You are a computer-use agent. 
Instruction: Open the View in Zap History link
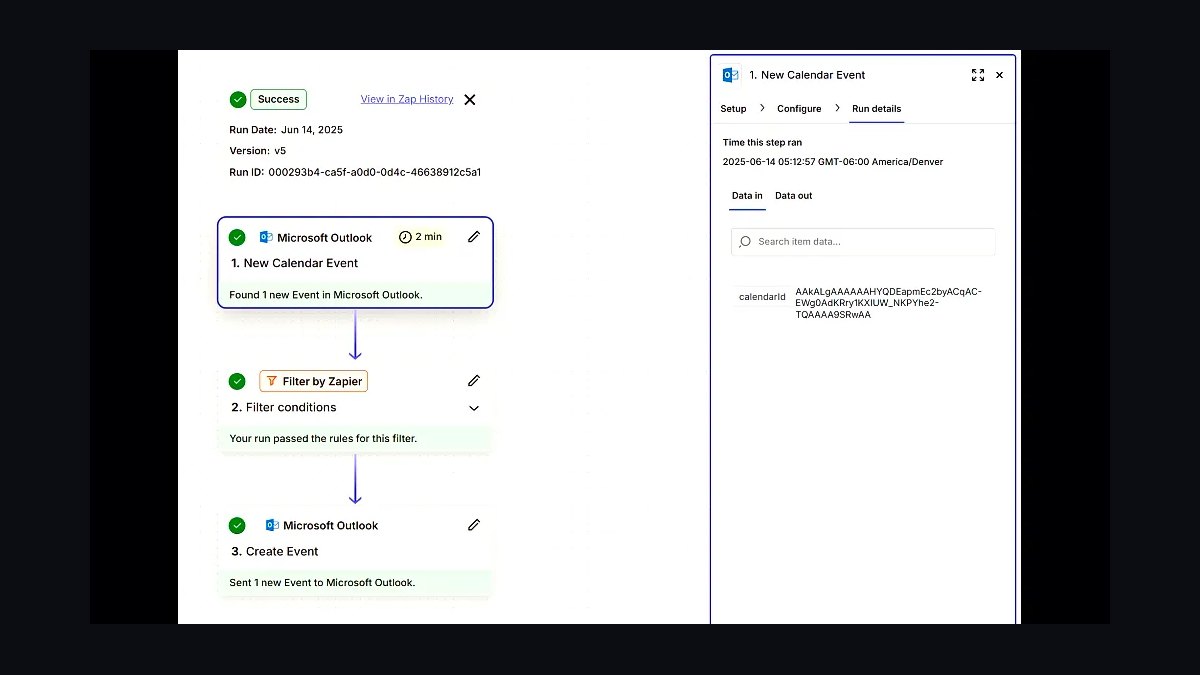(x=407, y=99)
